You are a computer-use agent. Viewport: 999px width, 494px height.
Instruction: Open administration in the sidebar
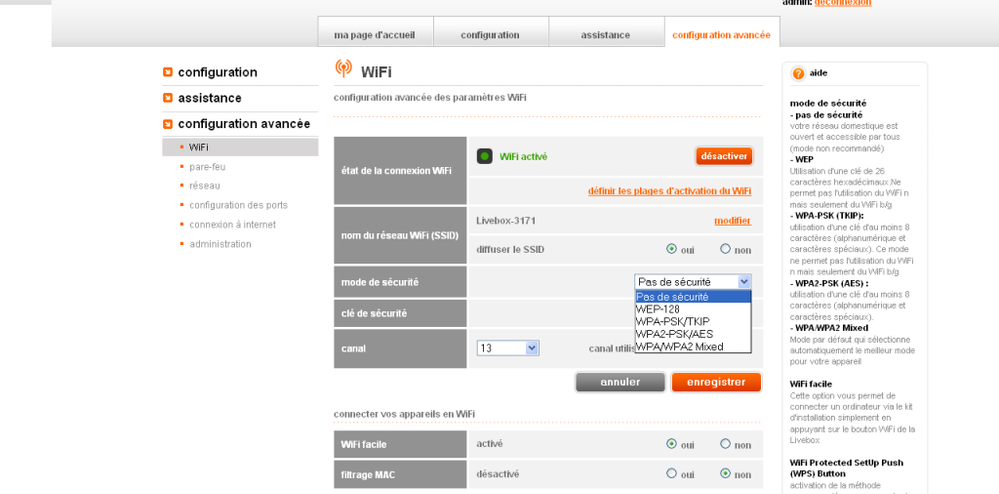(x=220, y=244)
